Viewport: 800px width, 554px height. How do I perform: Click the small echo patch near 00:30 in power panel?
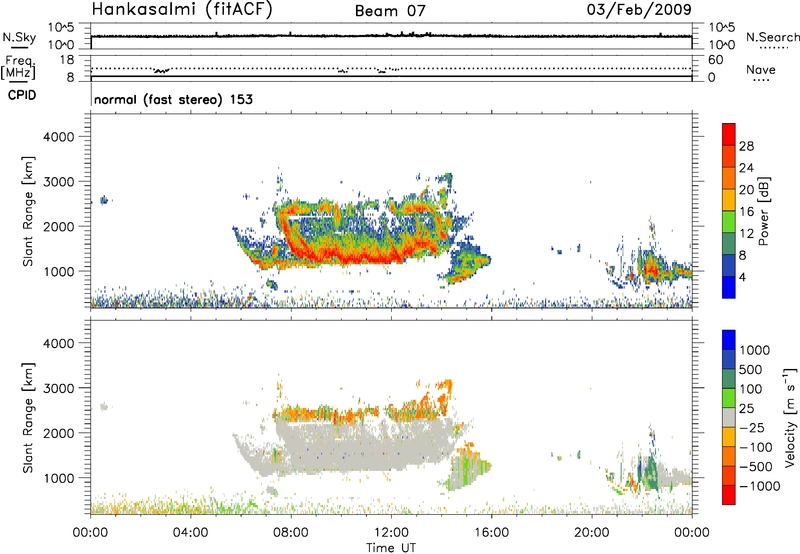coord(104,200)
